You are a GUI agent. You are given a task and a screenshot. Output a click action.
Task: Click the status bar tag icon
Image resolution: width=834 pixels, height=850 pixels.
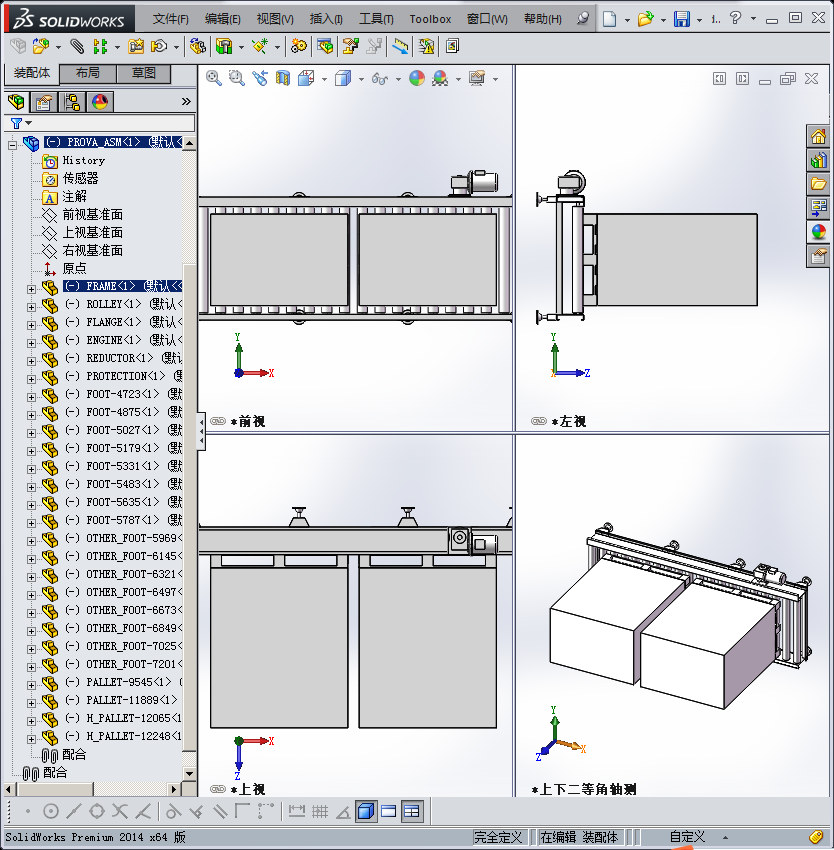pos(816,838)
